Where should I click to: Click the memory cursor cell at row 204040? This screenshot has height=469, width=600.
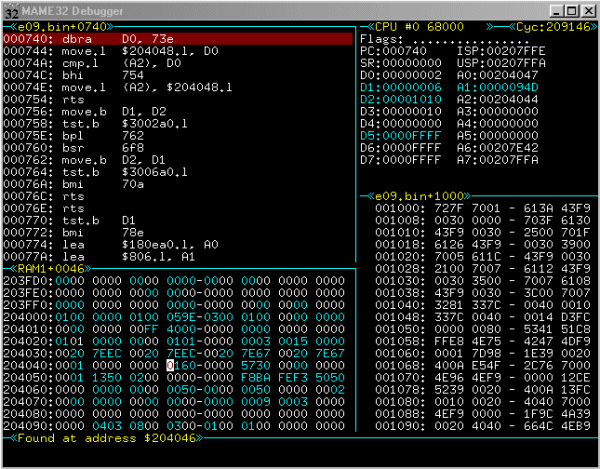click(170, 366)
